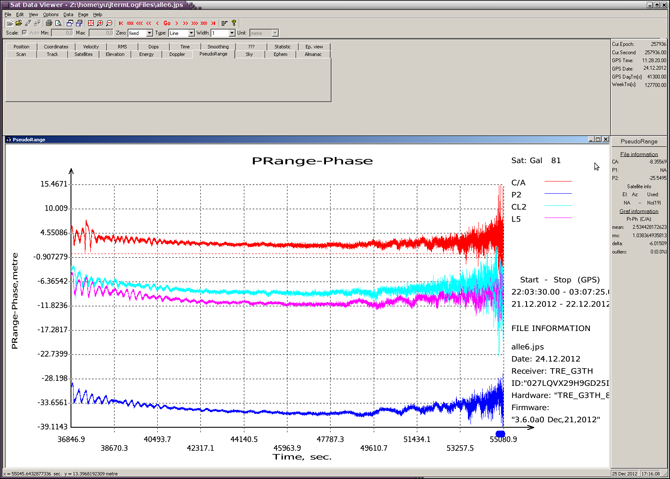Open the Edit menu

20,14
